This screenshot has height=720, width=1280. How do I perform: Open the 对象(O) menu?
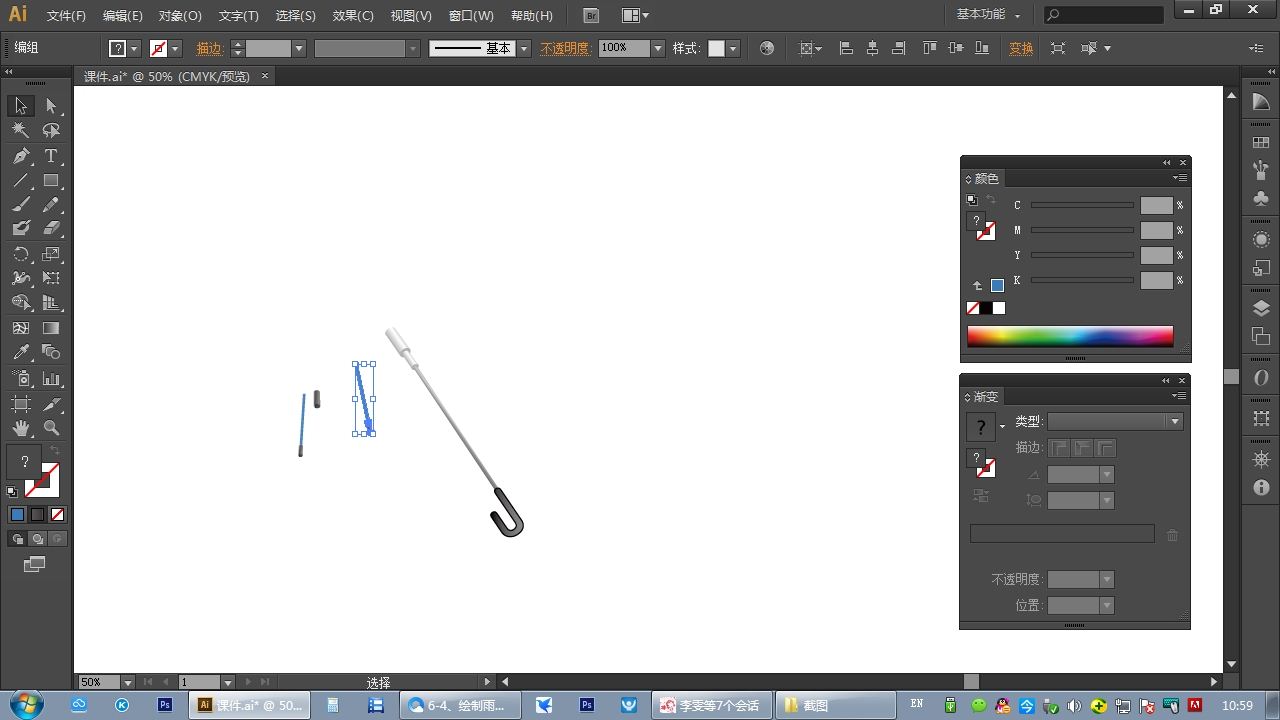click(x=180, y=16)
